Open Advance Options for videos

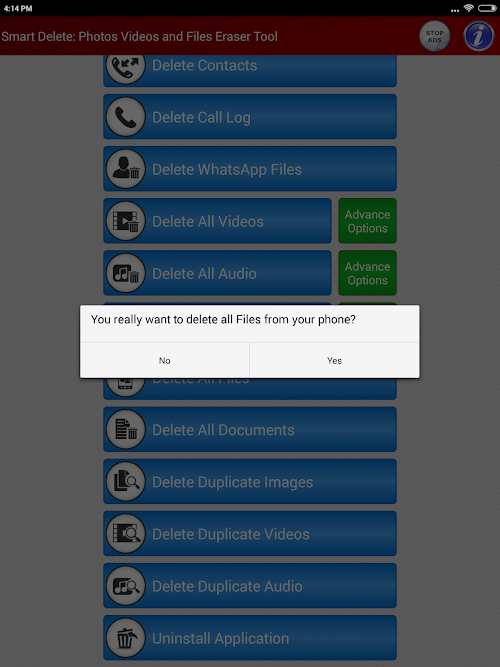[x=367, y=221]
